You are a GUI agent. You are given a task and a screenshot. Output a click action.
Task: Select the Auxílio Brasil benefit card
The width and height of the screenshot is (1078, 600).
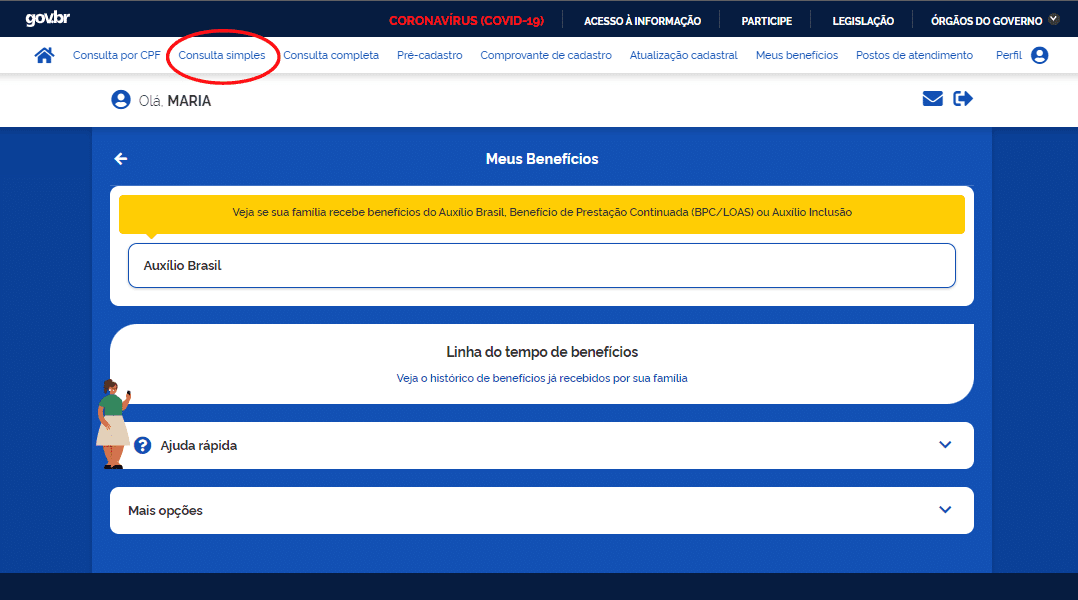click(x=541, y=266)
